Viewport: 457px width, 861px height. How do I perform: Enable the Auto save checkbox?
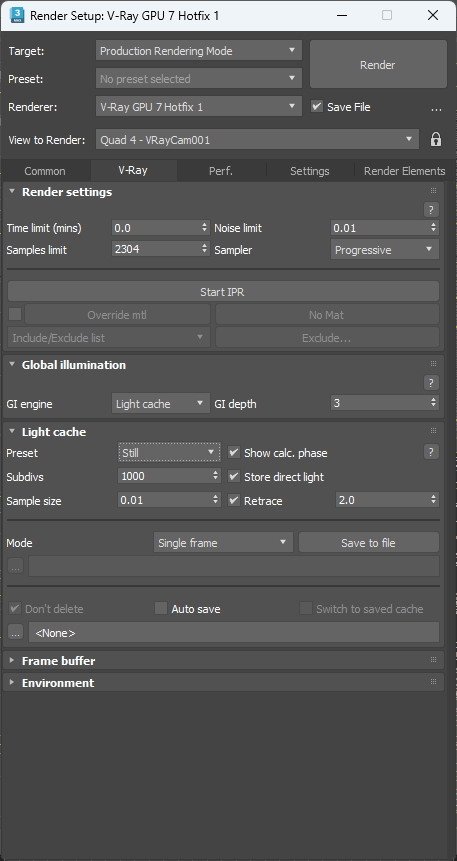coord(161,608)
